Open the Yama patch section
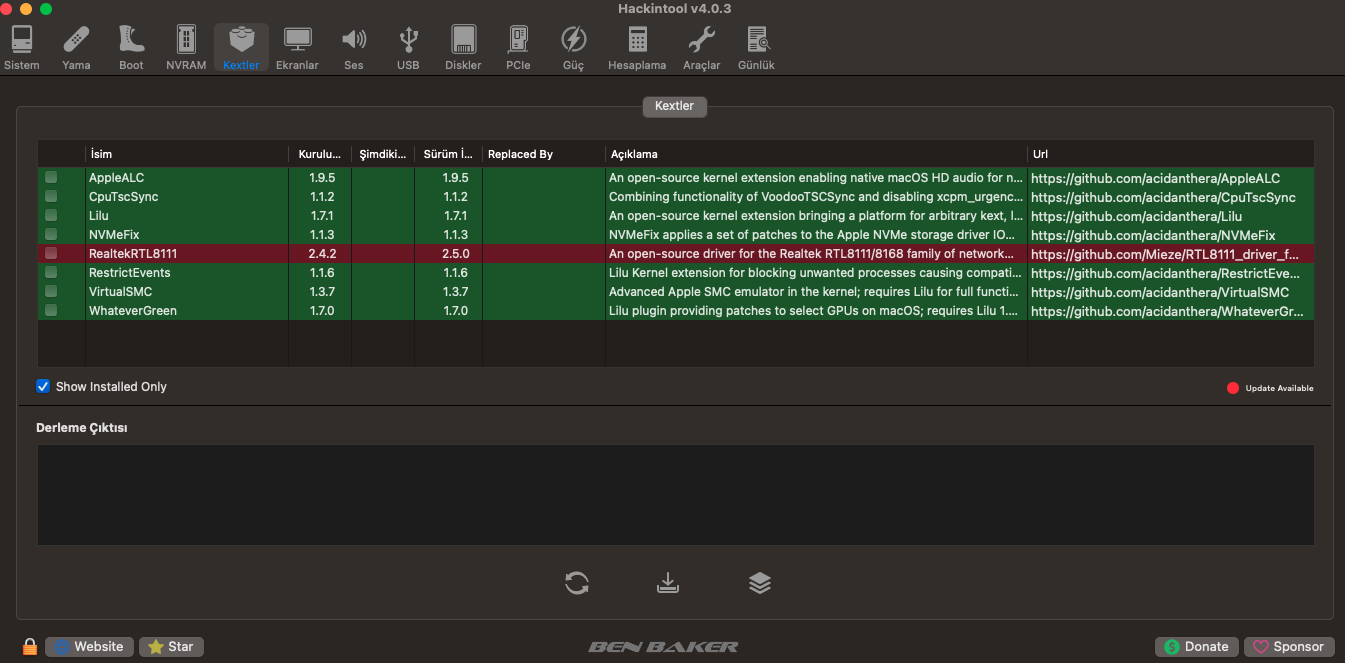The height and width of the screenshot is (663, 1345). tap(76, 47)
